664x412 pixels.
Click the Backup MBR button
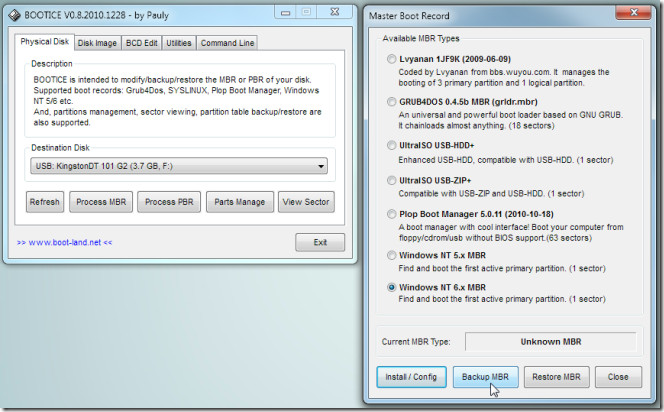[x=485, y=377]
